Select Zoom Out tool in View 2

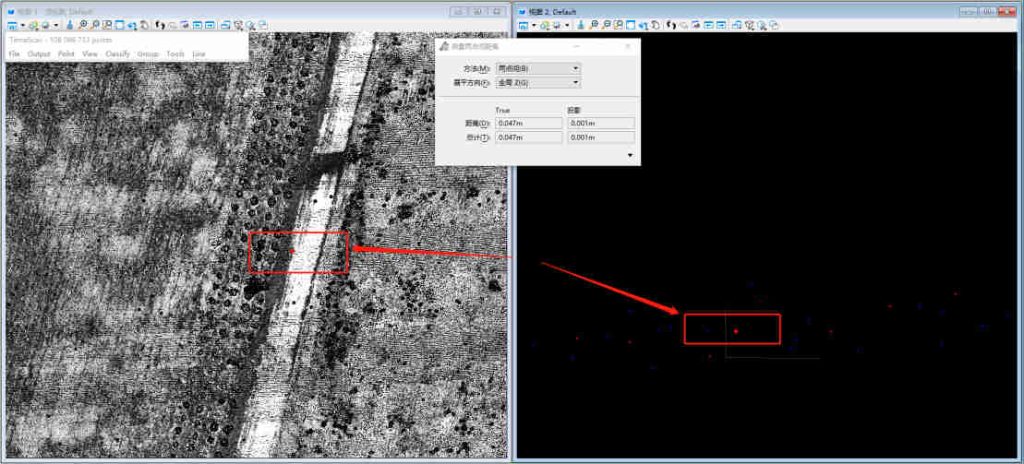607,25
